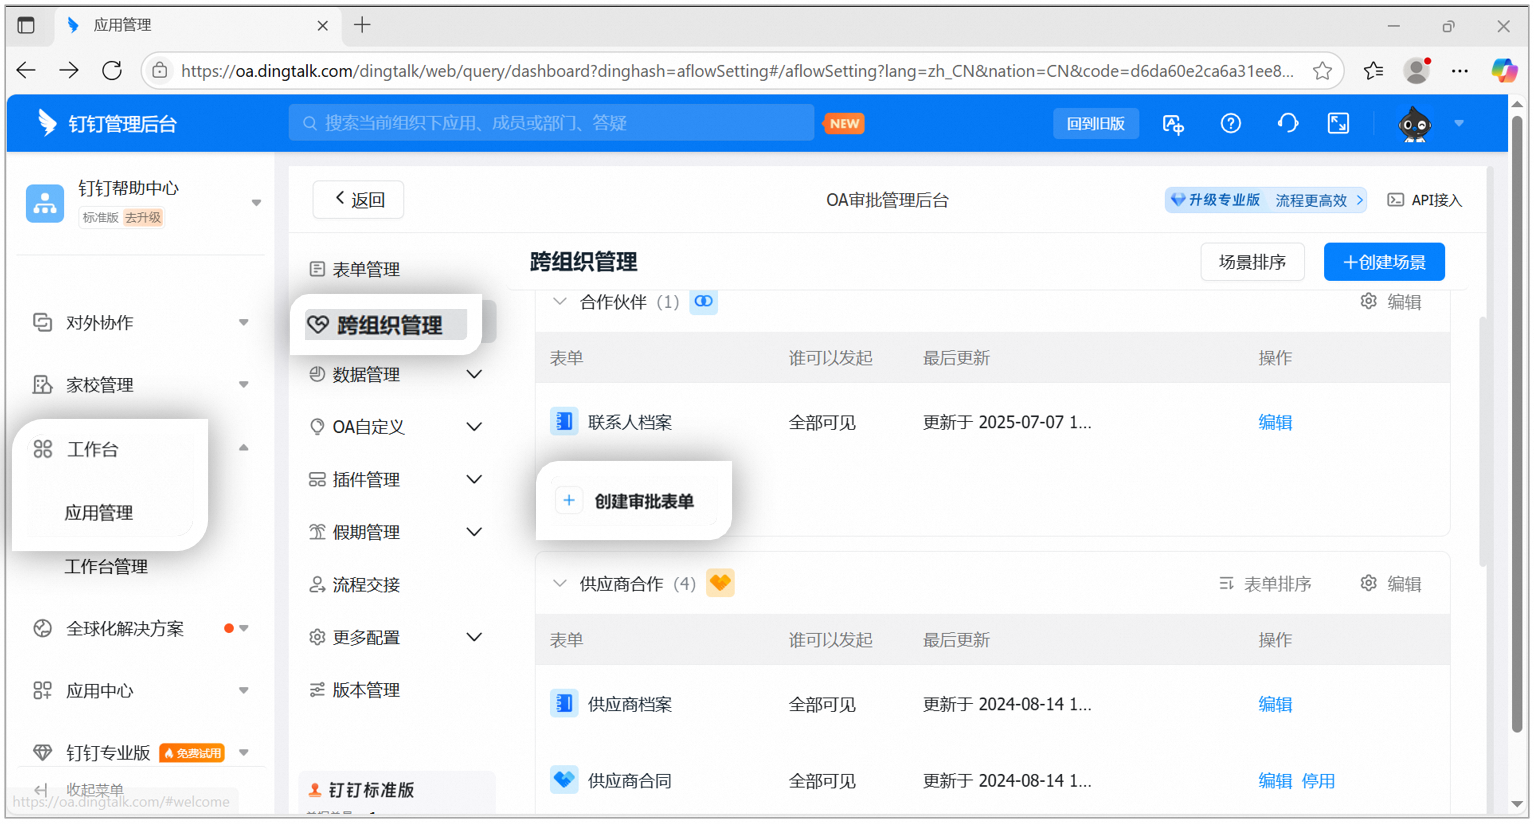Open a new browser tab
The height and width of the screenshot is (824, 1534).
362,25
